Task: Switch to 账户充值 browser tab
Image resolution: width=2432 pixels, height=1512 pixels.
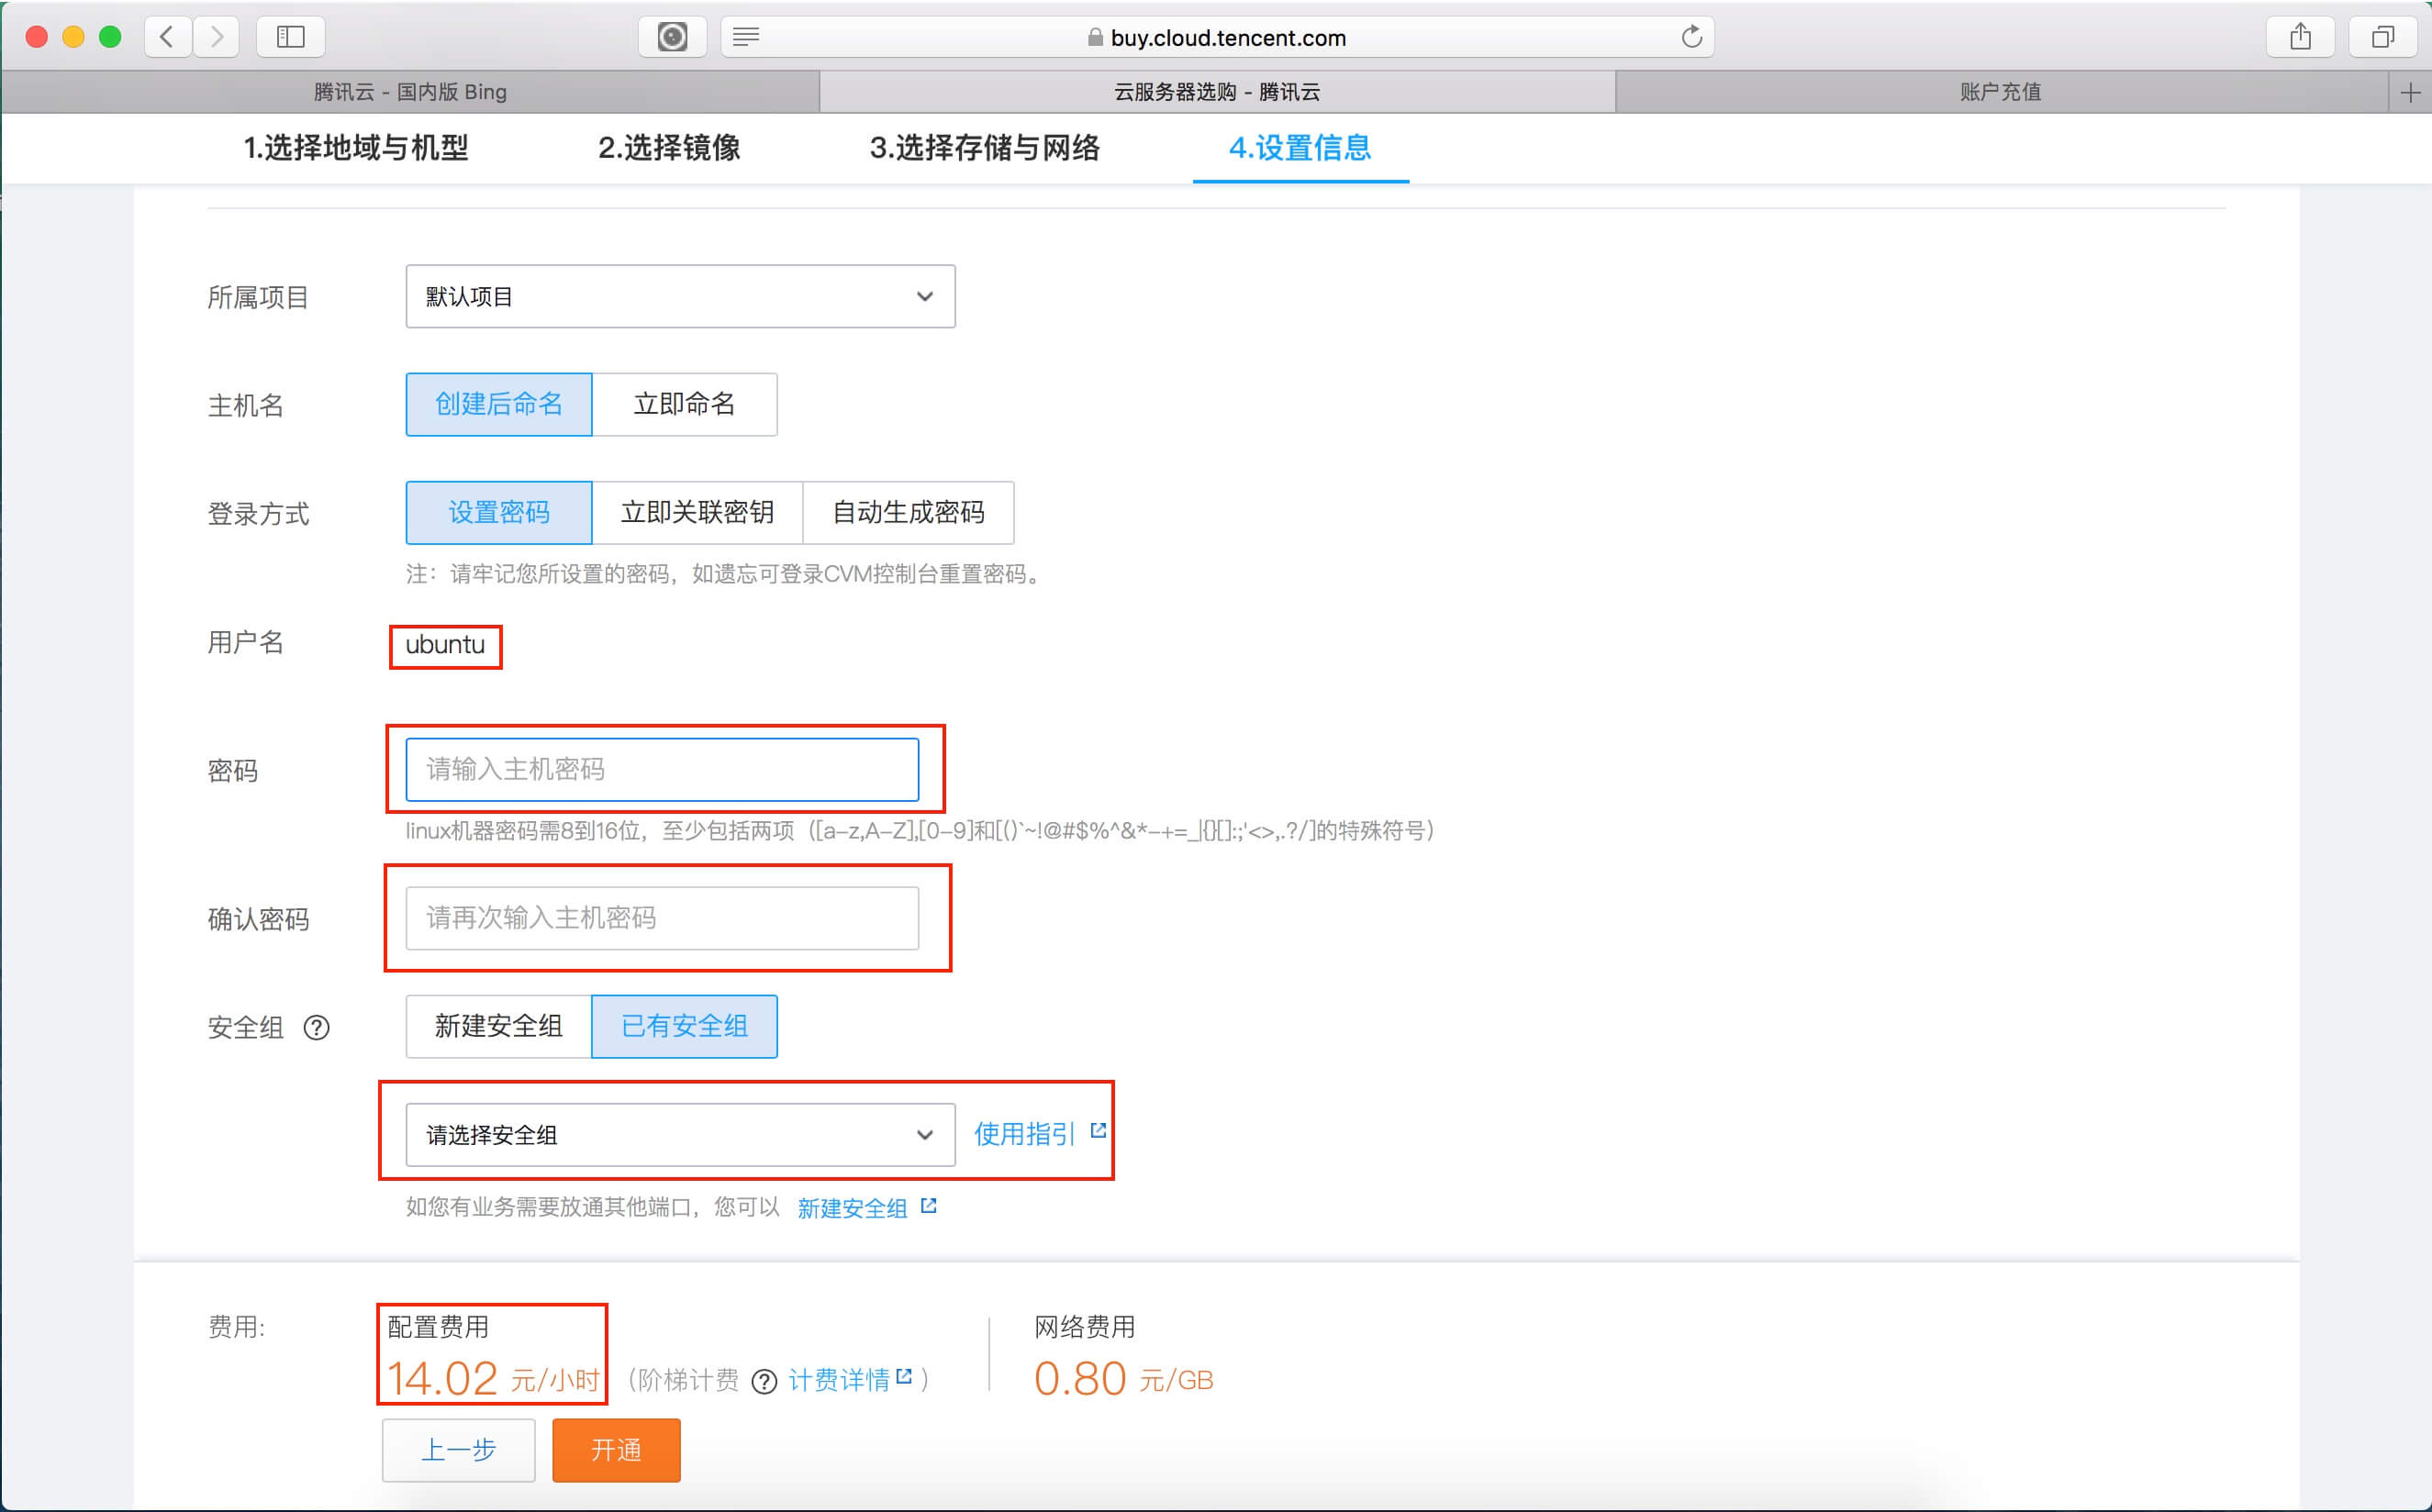Action: click(x=2000, y=92)
